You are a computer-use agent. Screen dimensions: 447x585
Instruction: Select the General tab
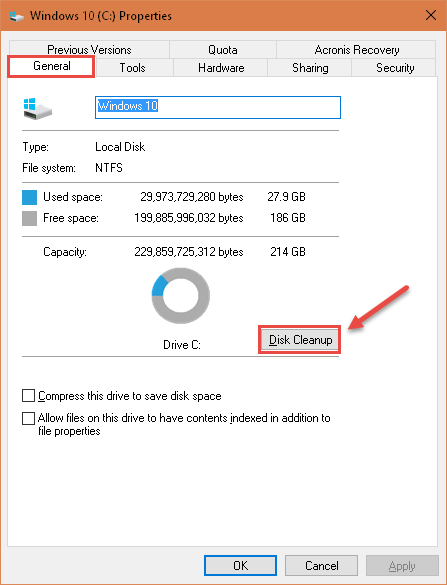[51, 66]
